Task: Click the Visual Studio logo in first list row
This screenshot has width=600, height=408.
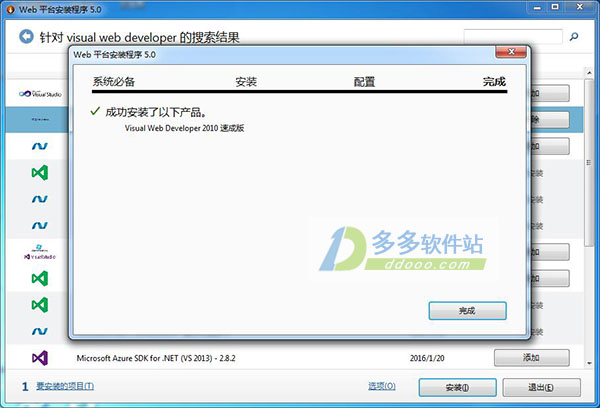Action: (40, 93)
